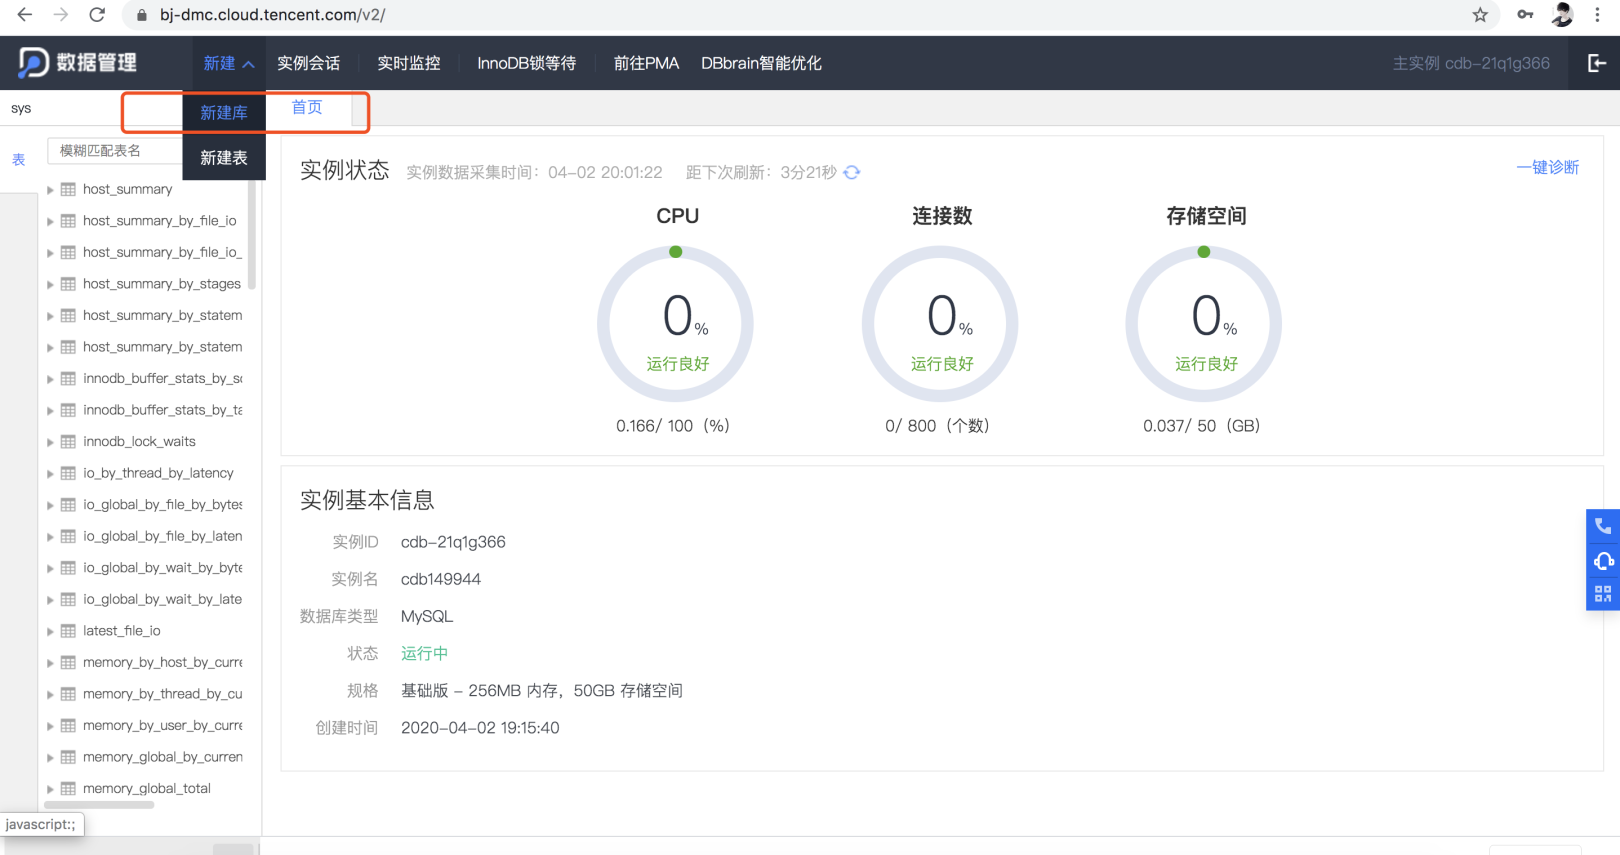Open the saved passwords key icon

pyautogui.click(x=1525, y=15)
